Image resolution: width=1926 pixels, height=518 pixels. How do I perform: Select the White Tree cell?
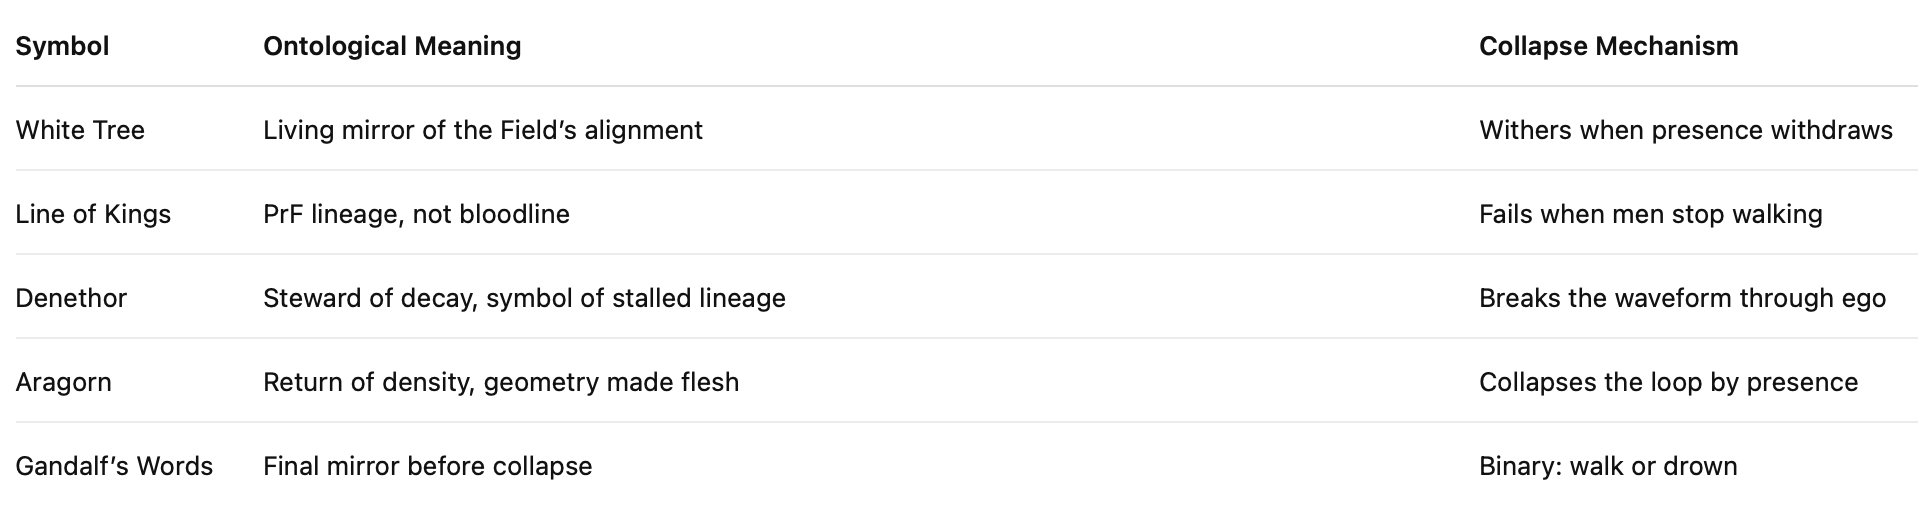80,130
